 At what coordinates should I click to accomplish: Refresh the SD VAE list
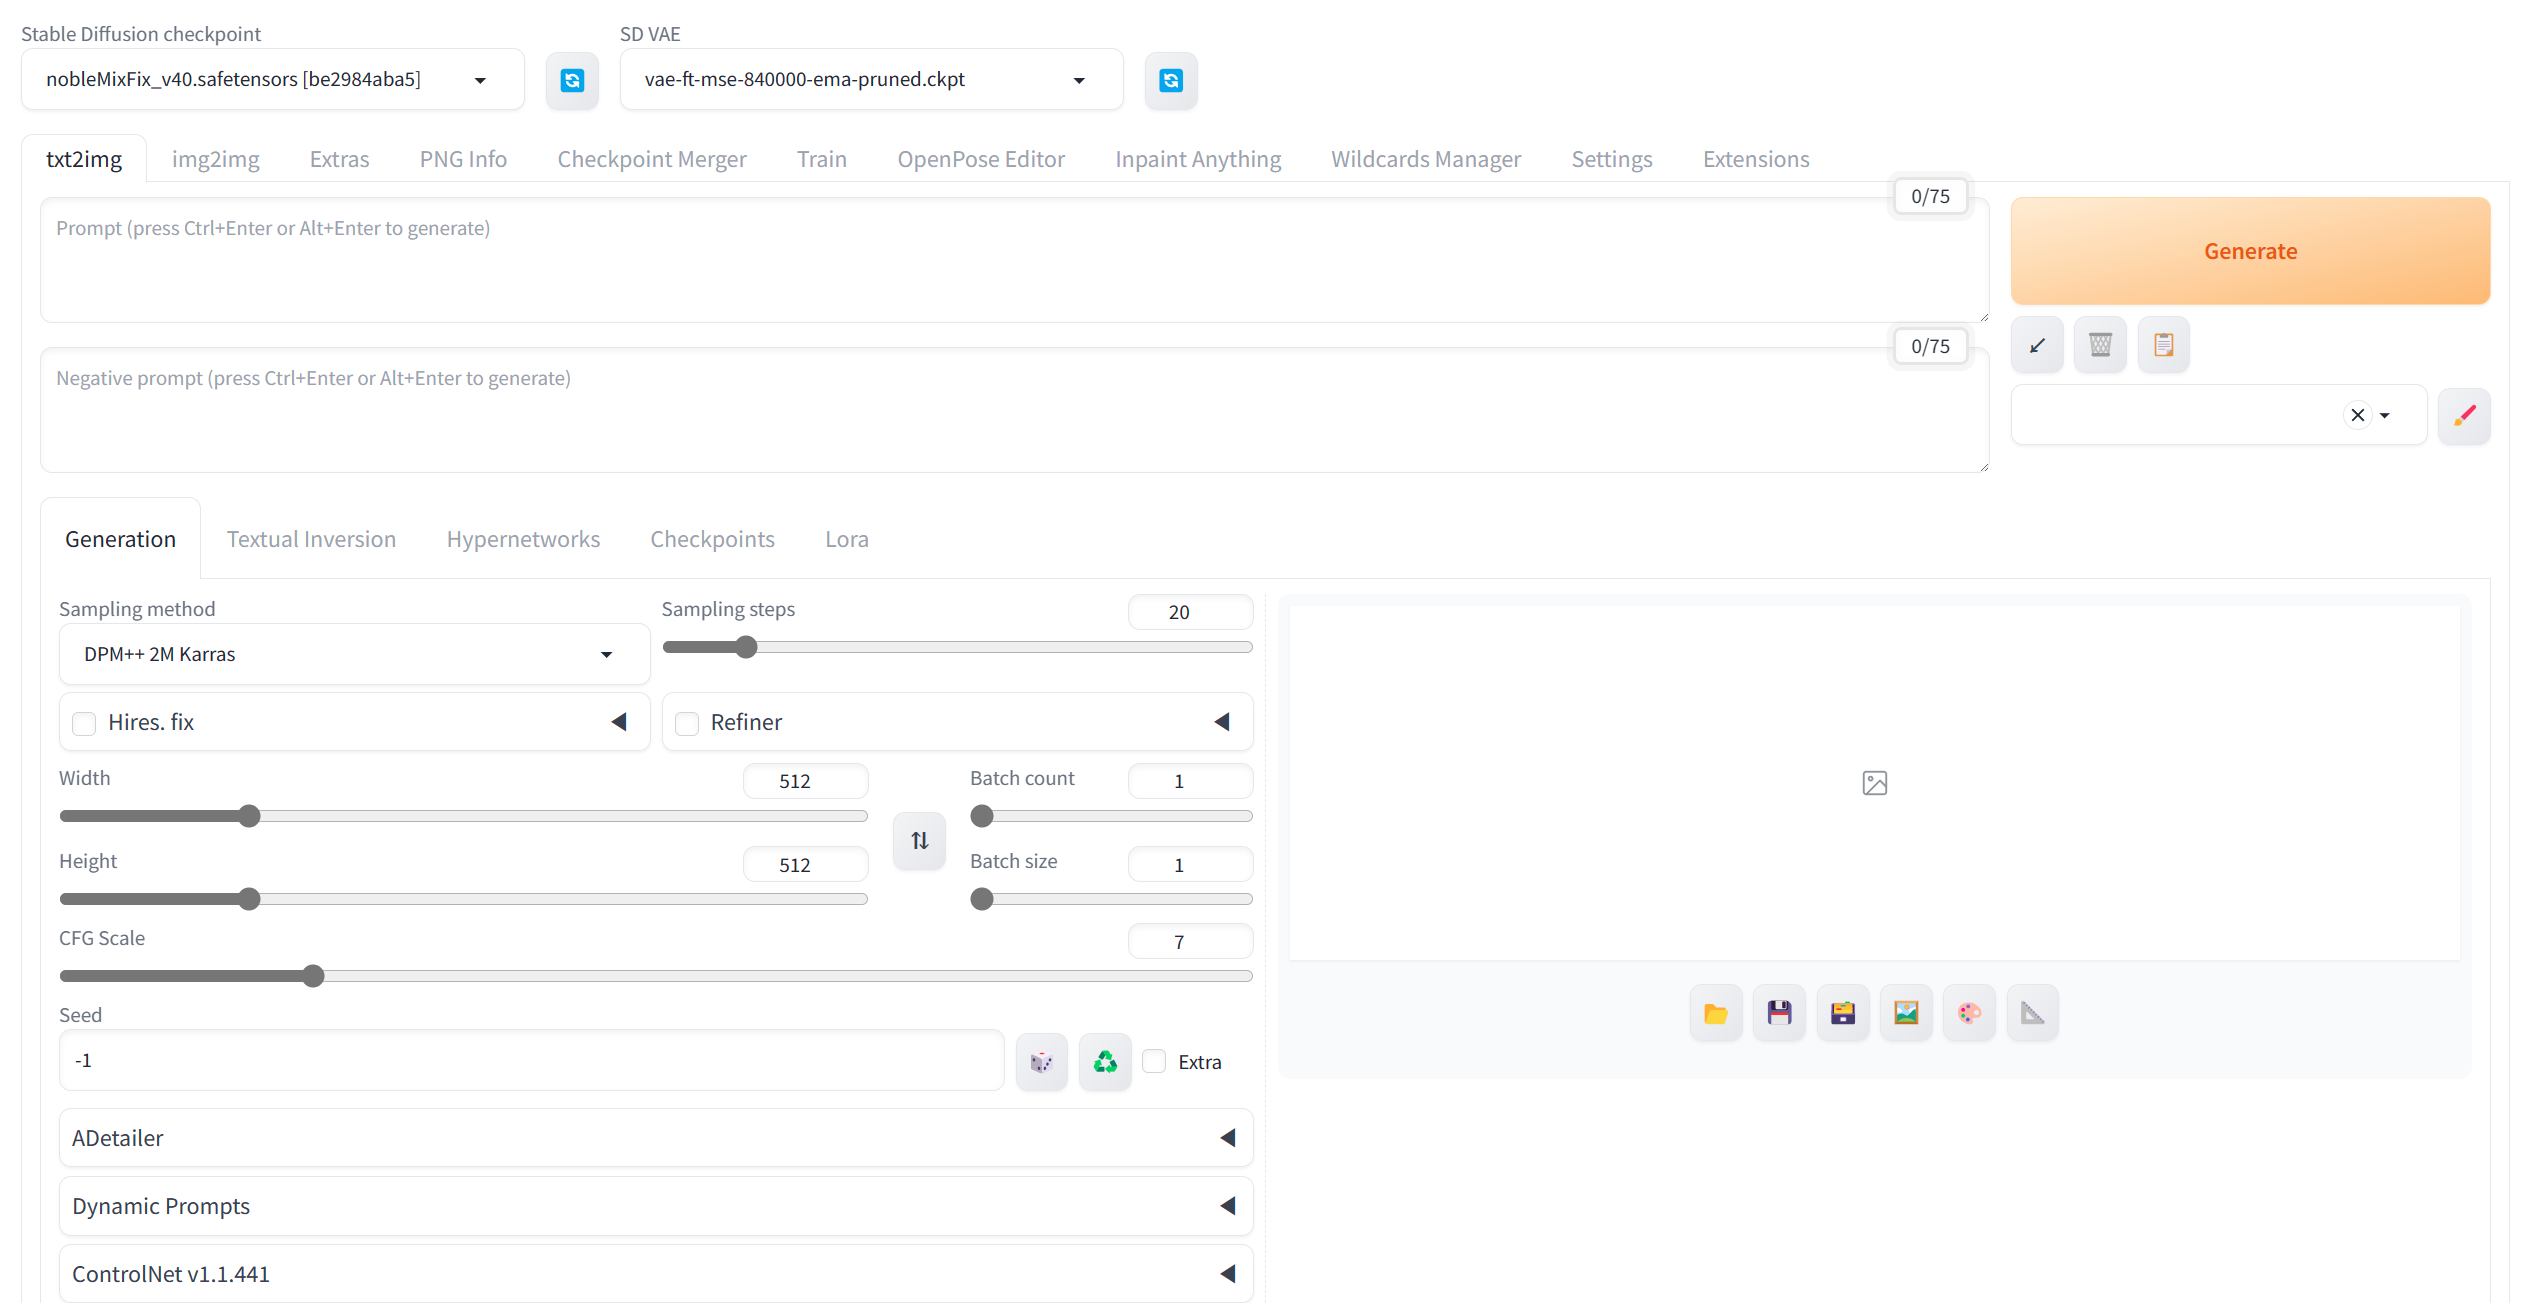point(1170,80)
